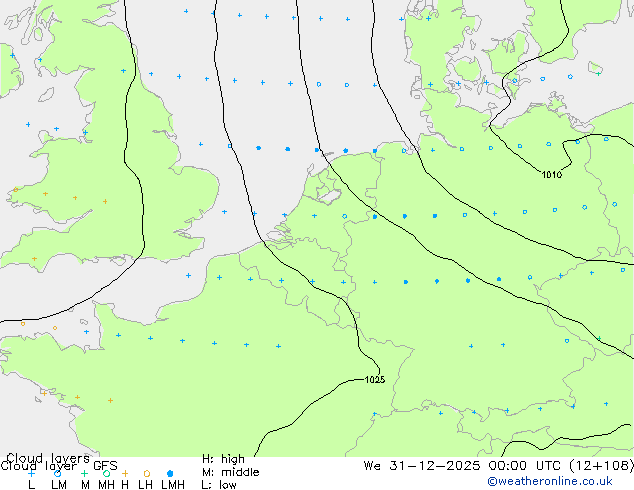Click the 'H: high' legend text
634x490 pixels.
coord(223,459)
